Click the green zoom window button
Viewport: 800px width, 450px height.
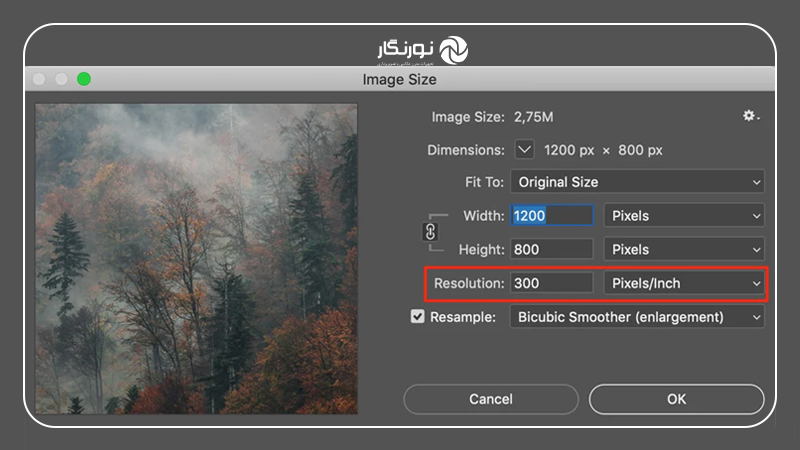[84, 79]
